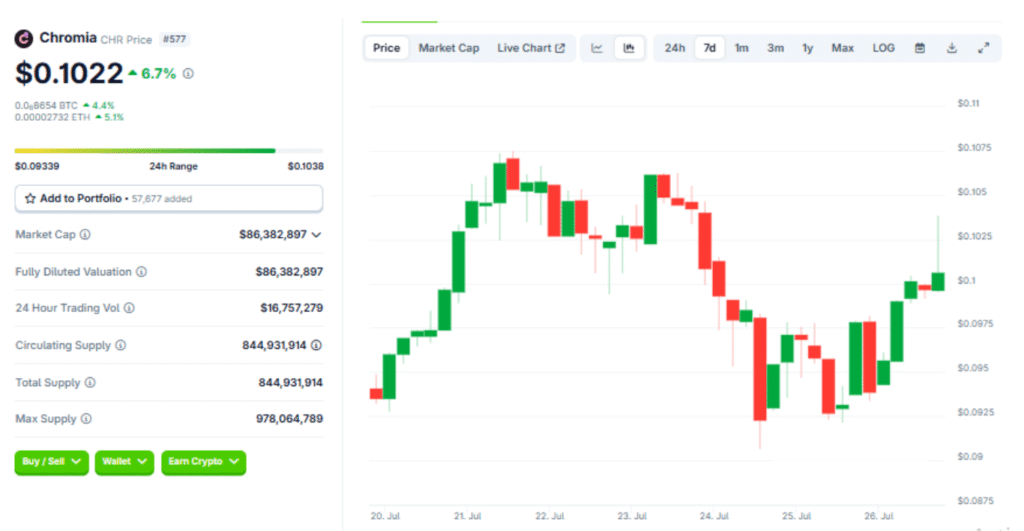Switch to line chart view
Image resolution: width=1024 pixels, height=531 pixels.
(x=597, y=48)
